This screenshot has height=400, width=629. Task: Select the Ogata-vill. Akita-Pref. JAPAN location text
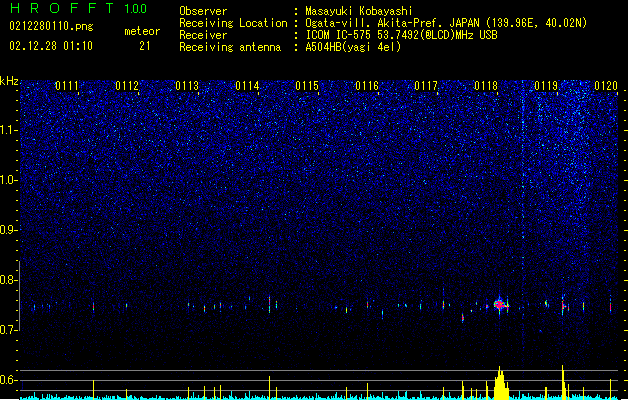coord(446,23)
